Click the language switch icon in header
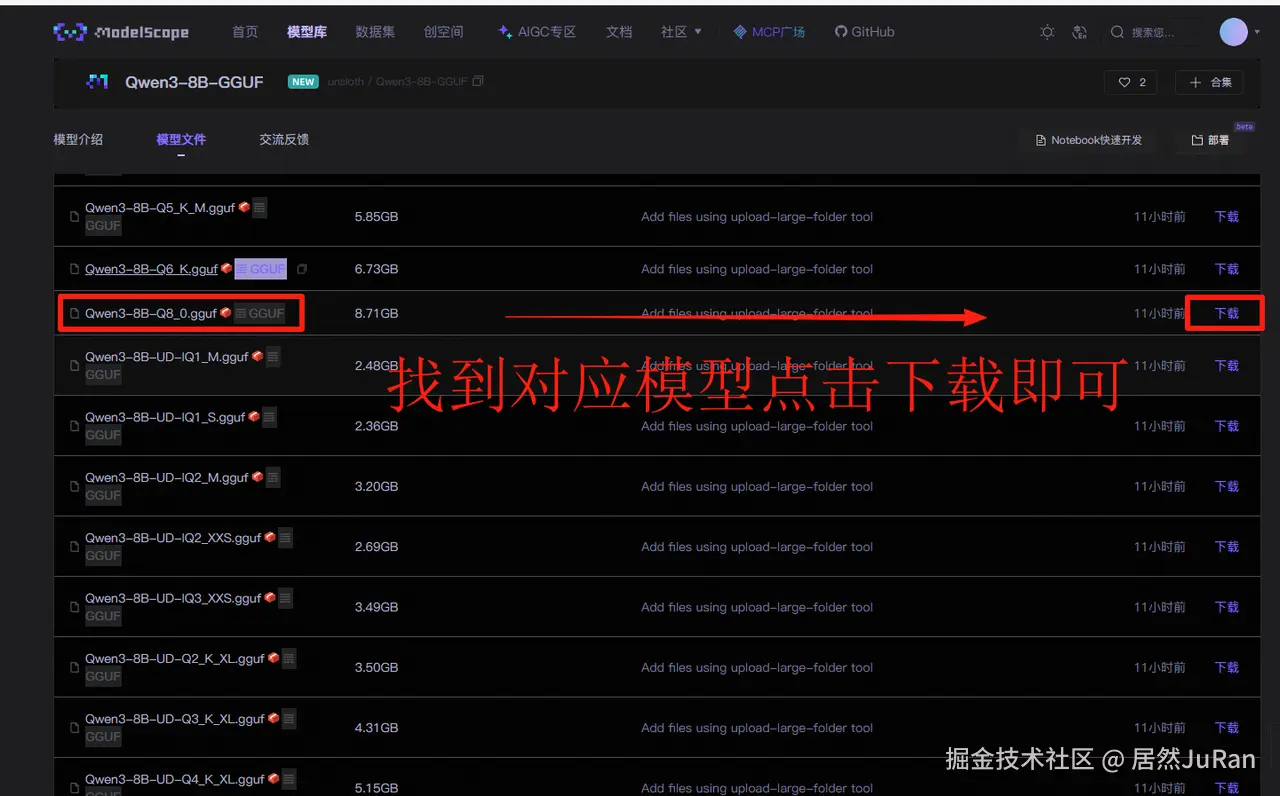Viewport: 1280px width, 796px height. 1079,32
